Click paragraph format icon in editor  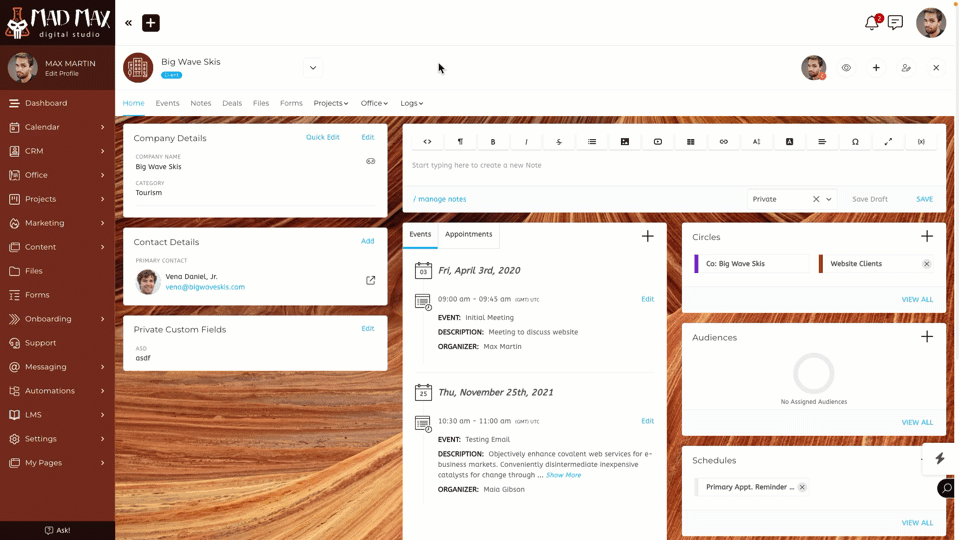click(x=460, y=141)
